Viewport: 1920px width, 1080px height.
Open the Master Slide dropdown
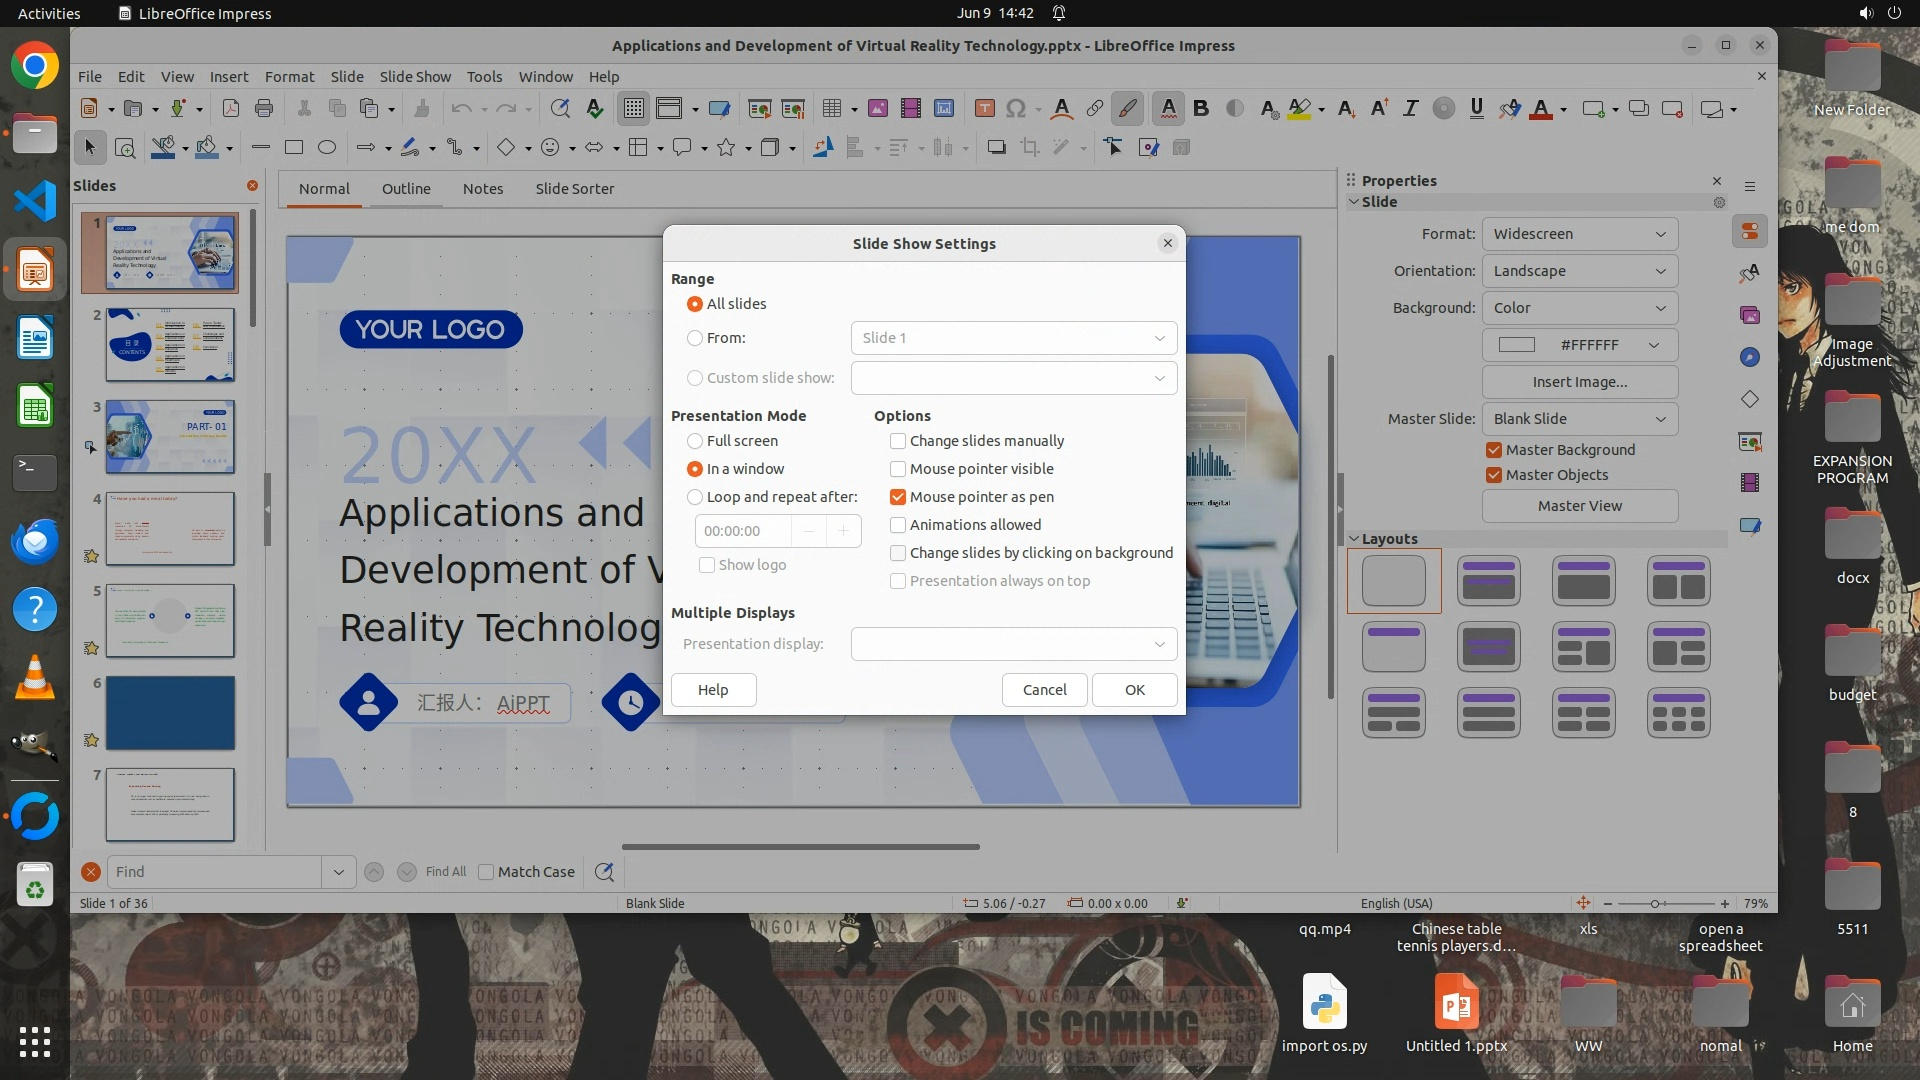click(1579, 419)
